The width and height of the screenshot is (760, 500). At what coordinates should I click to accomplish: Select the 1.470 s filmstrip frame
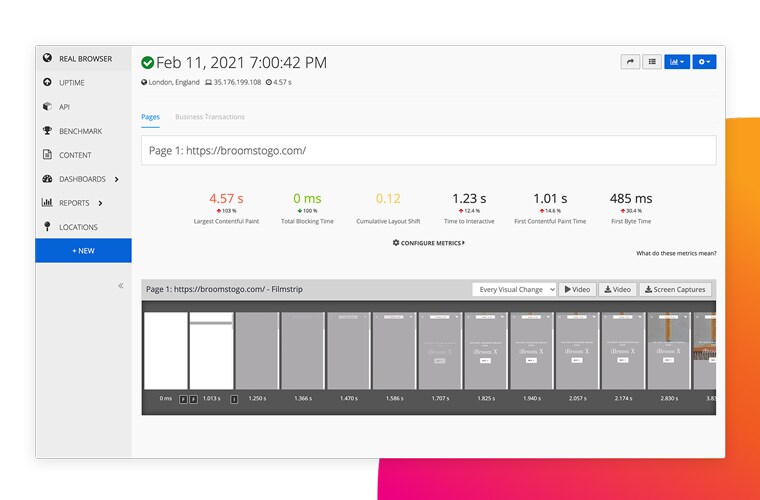coord(348,350)
